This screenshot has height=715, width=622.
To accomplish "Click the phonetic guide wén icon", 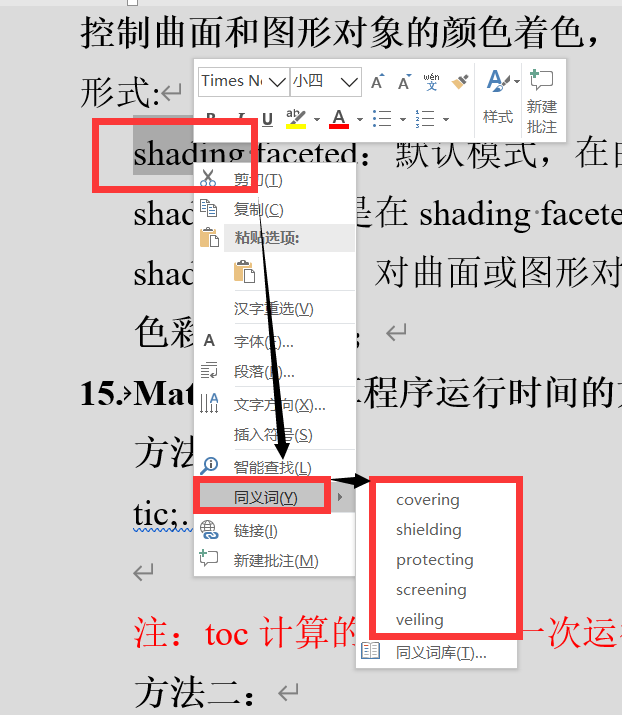I will point(431,82).
